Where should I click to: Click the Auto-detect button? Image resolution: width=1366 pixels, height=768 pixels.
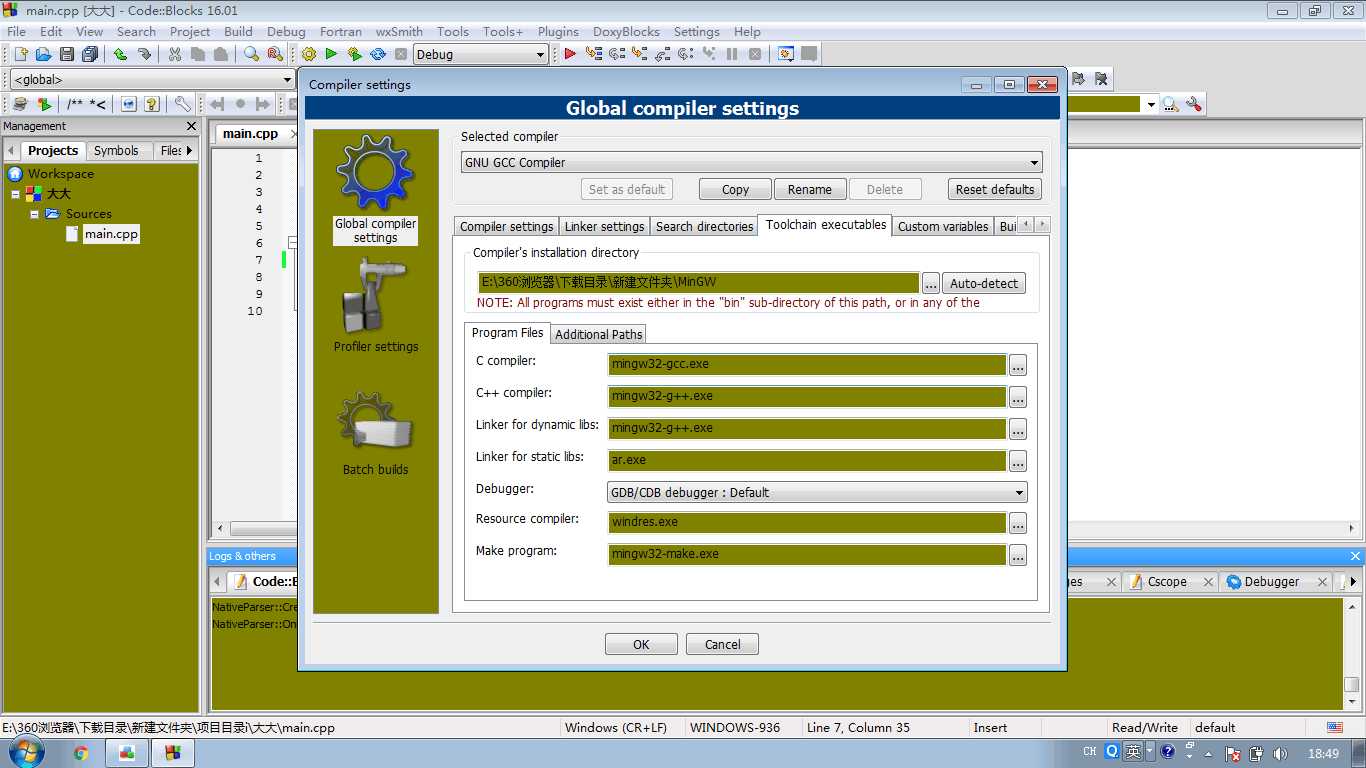984,283
